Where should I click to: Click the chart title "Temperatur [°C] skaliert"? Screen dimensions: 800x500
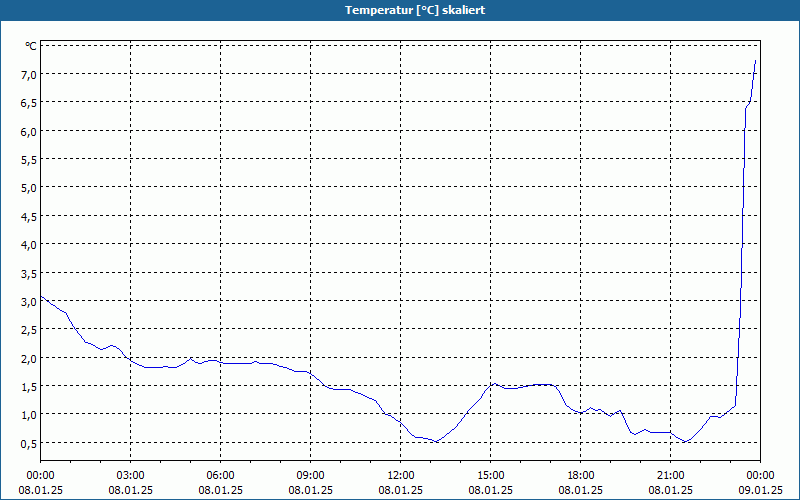point(415,10)
